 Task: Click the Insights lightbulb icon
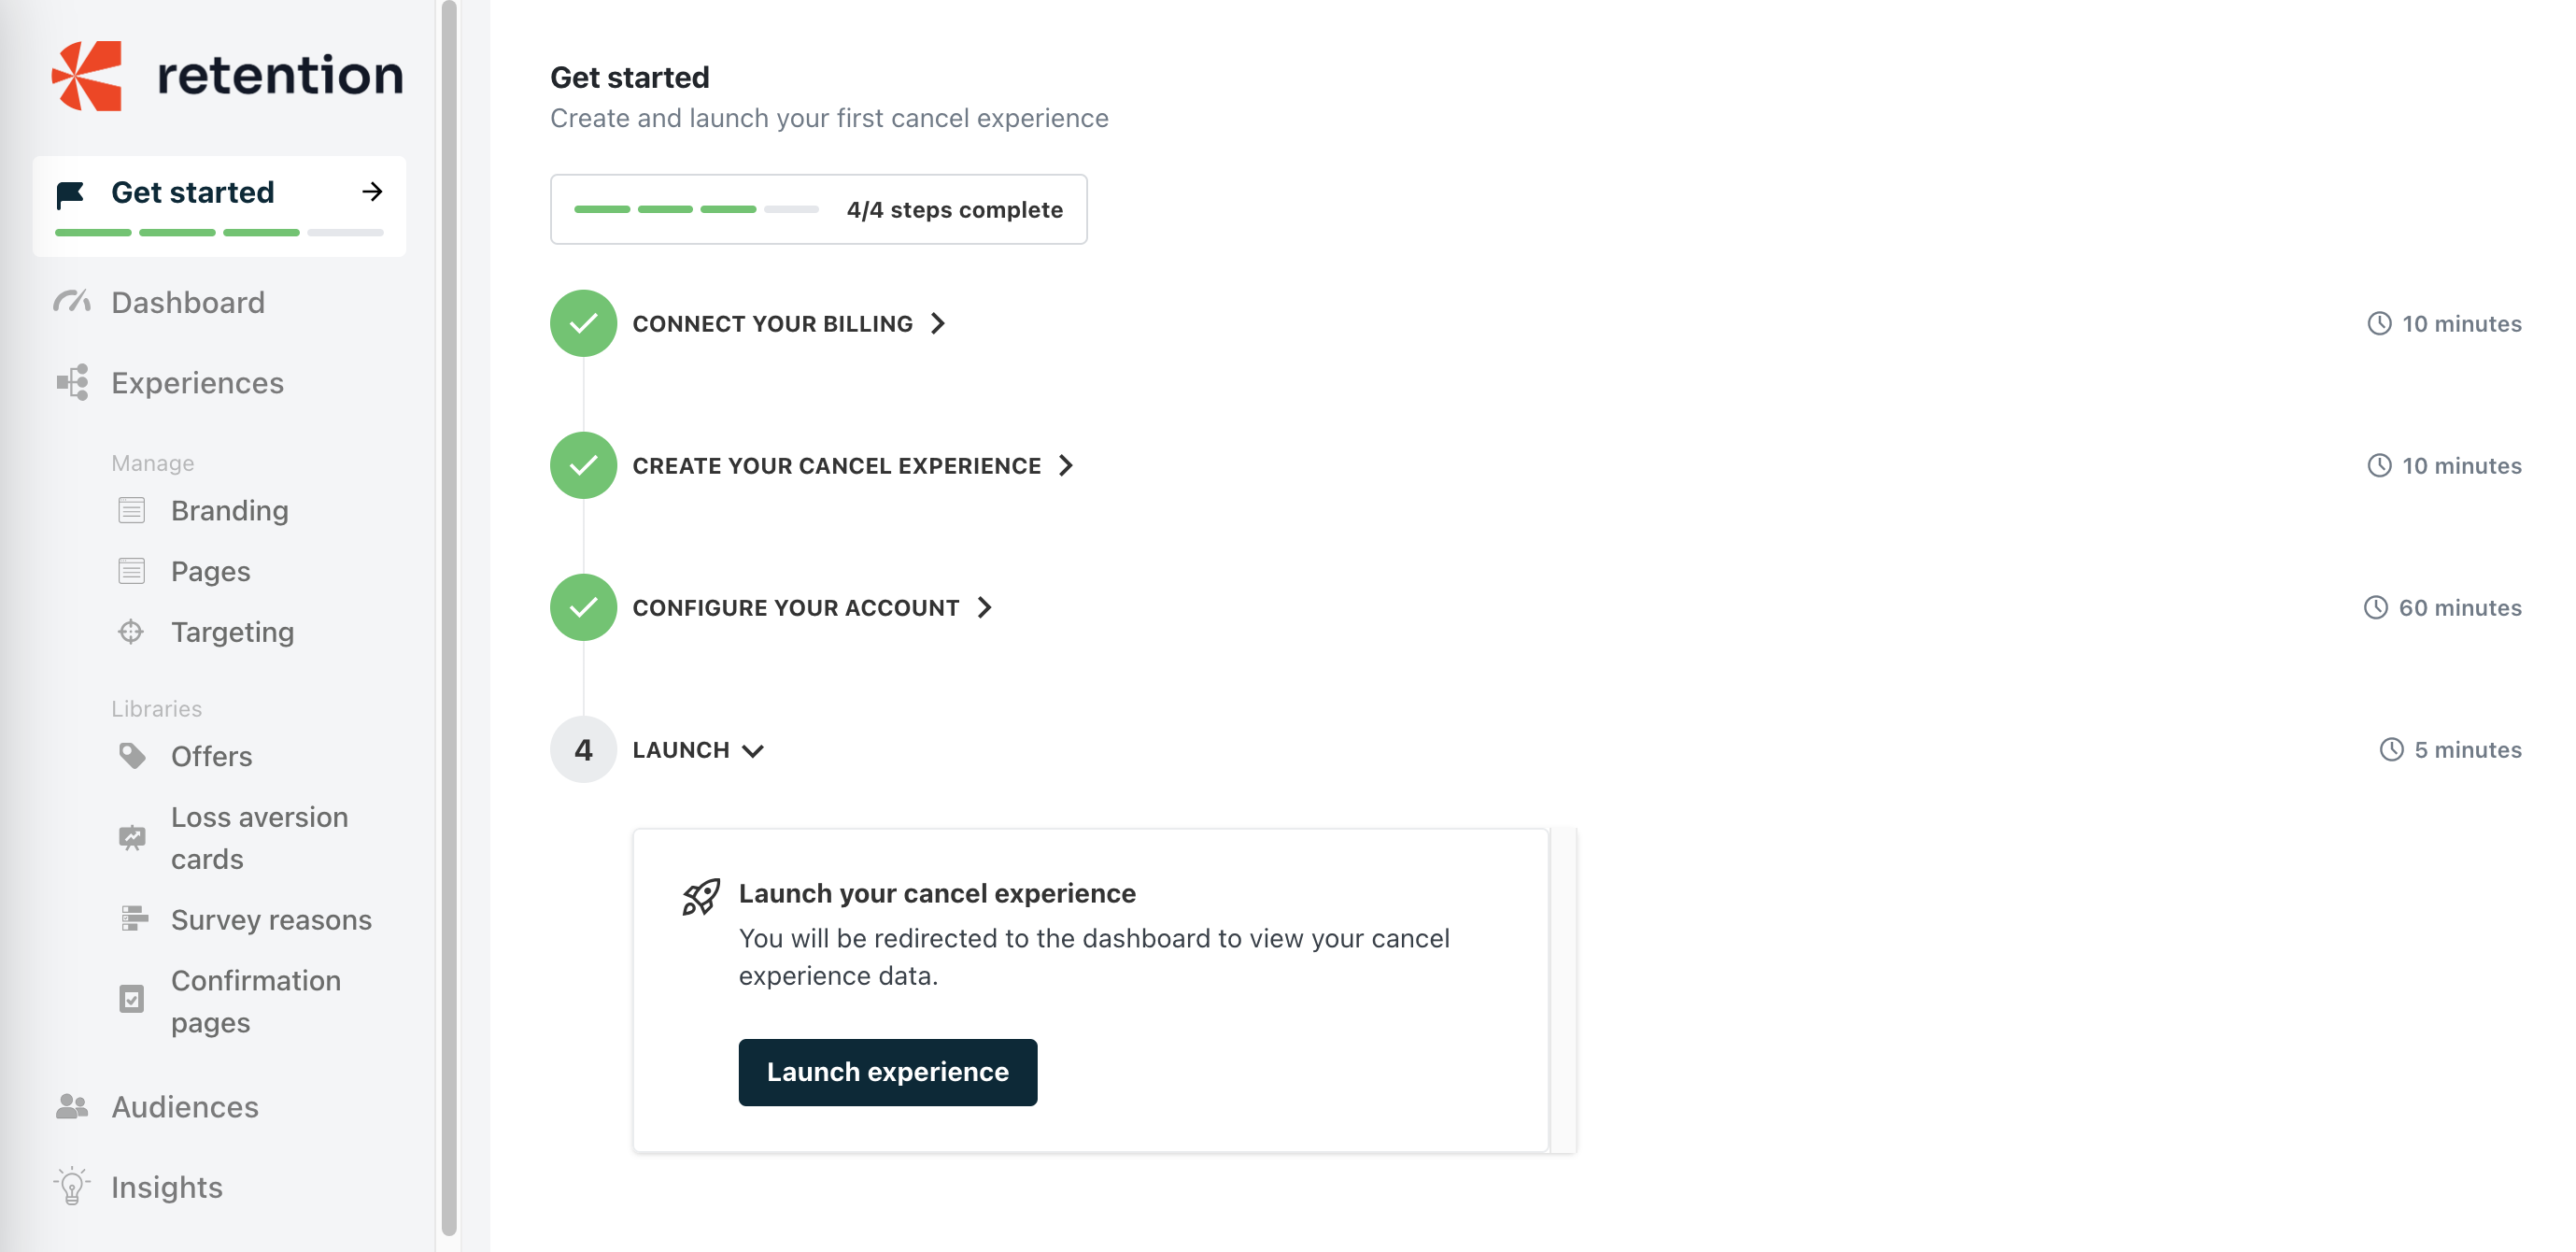[x=72, y=1187]
